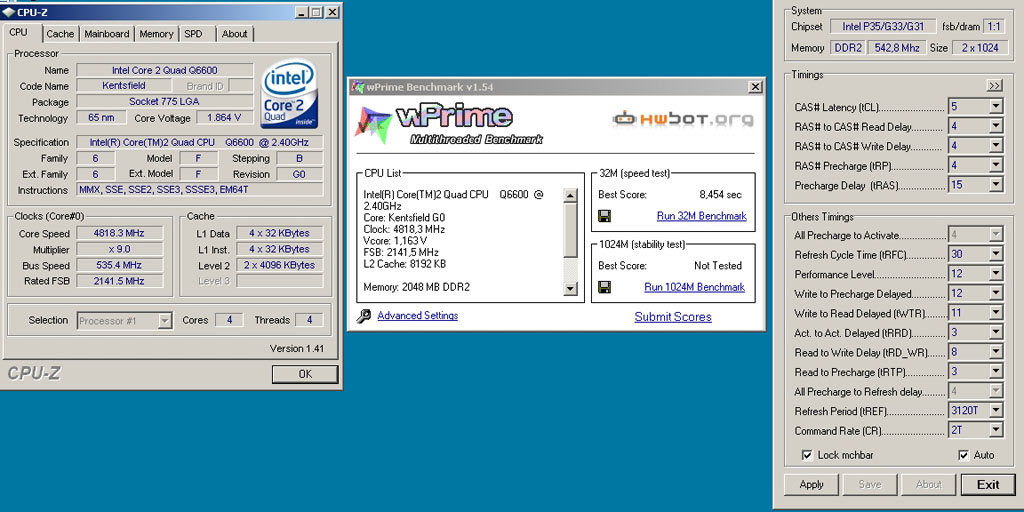Click the Chipset field Intel P35/G33/G31
This screenshot has width=1024, height=512.
point(882,27)
